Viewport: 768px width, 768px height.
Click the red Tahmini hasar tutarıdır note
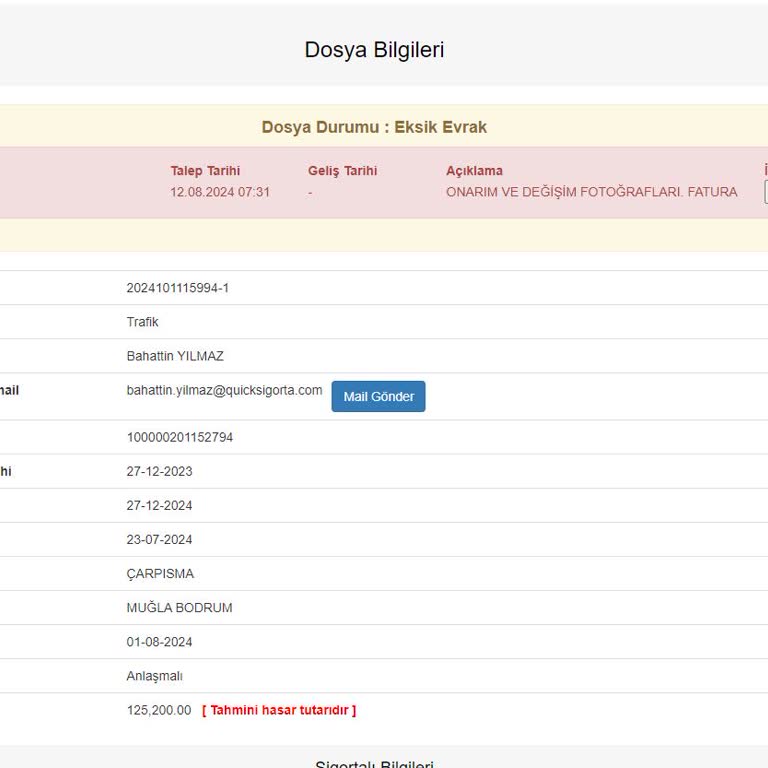(279, 710)
